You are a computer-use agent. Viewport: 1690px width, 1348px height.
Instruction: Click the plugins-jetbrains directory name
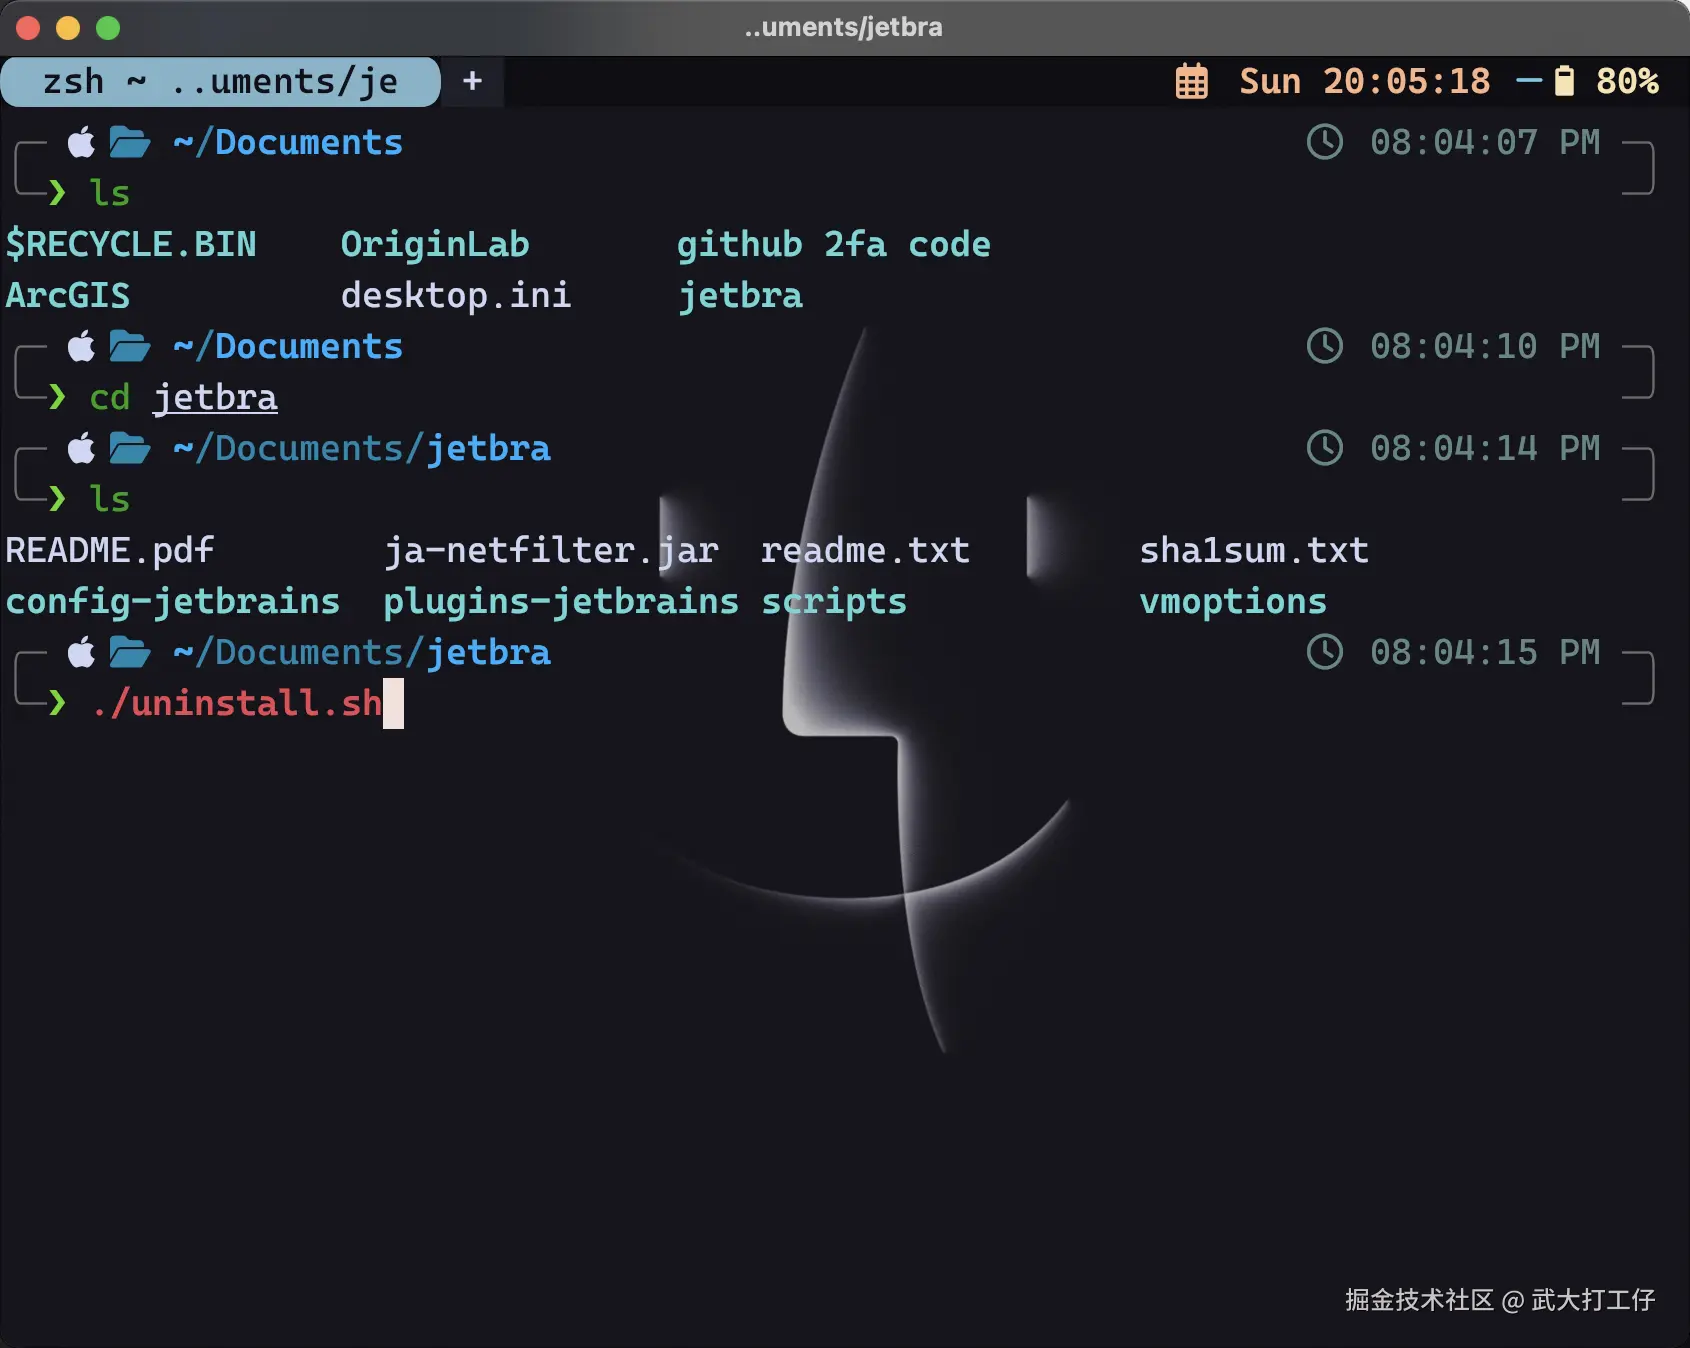click(x=561, y=602)
